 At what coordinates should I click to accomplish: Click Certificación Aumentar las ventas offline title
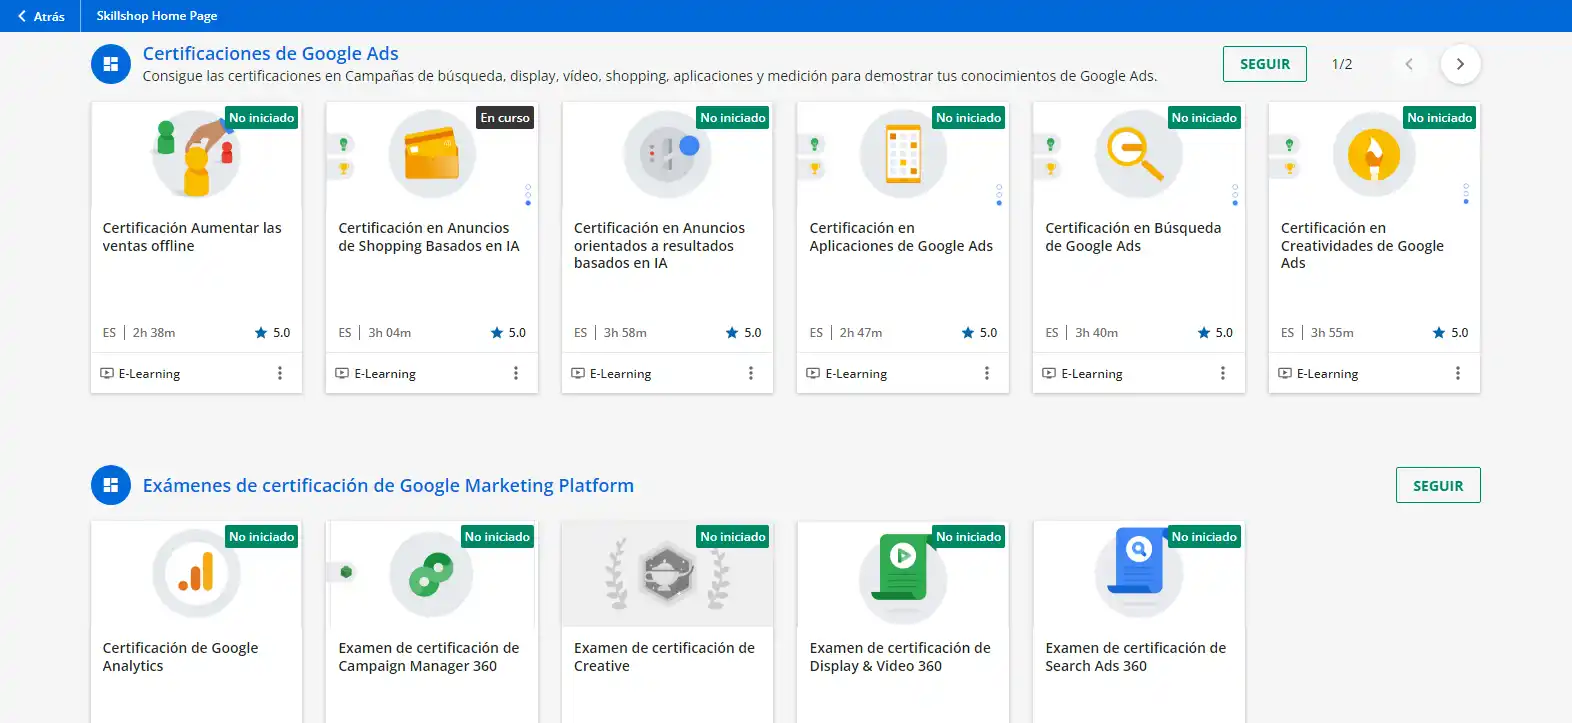[192, 237]
